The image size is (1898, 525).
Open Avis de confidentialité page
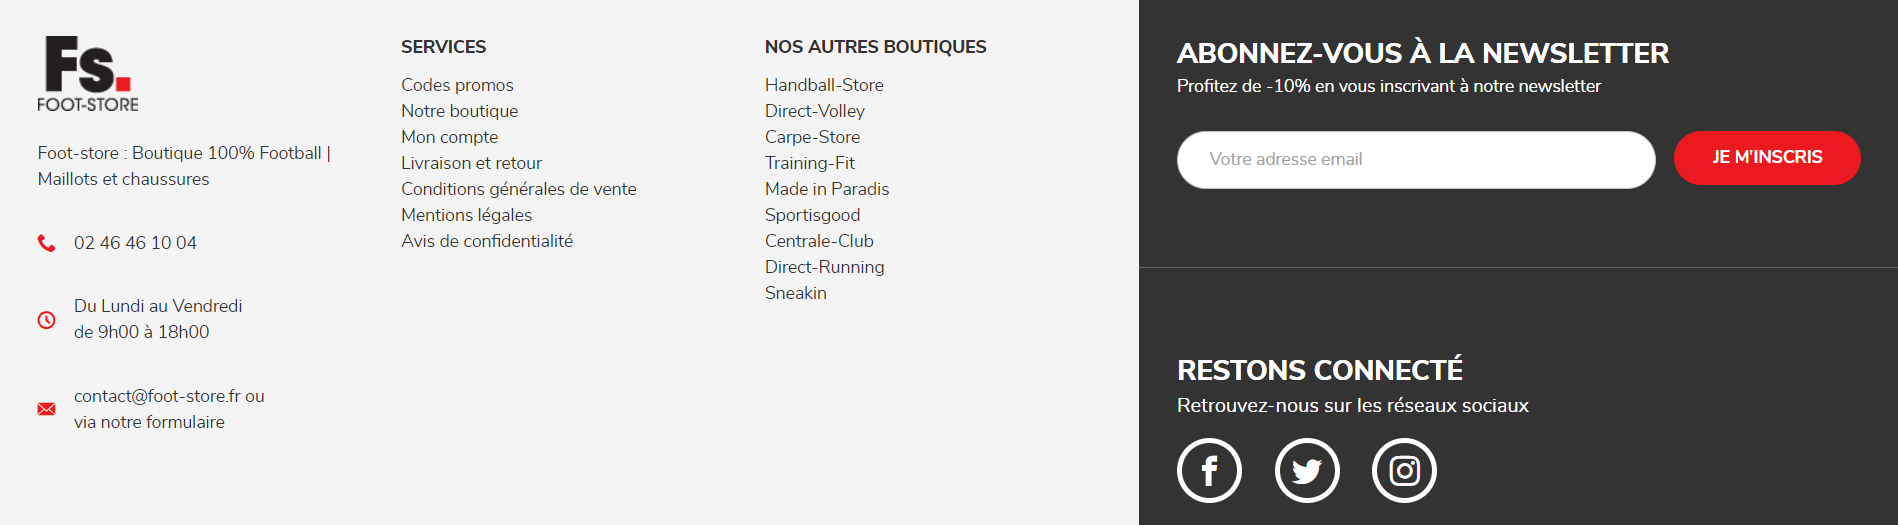click(487, 241)
